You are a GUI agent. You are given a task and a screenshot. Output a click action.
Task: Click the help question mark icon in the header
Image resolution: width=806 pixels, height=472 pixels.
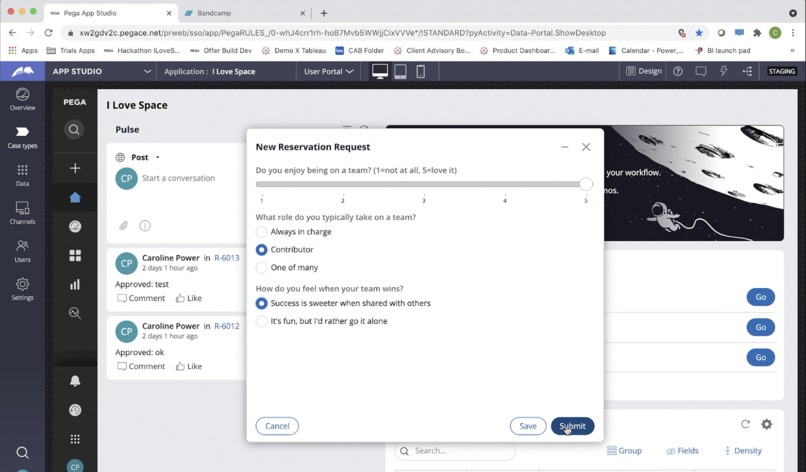pyautogui.click(x=678, y=71)
